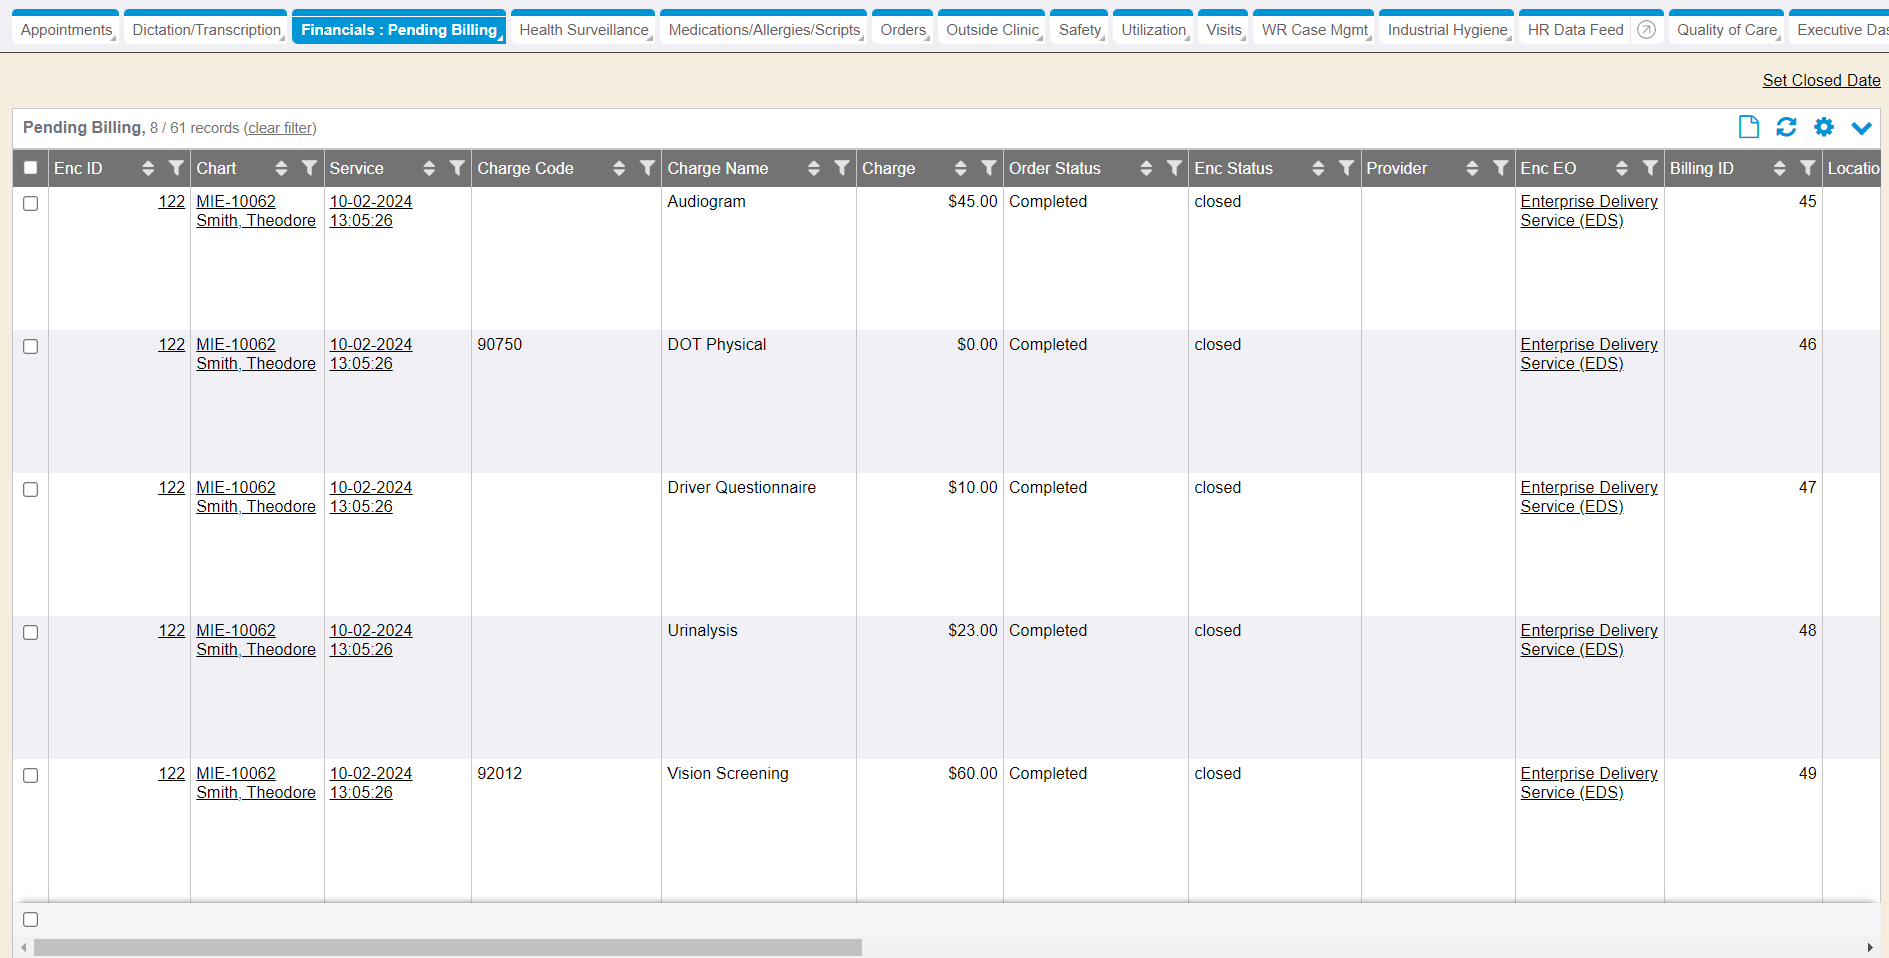
Task: Select the Urinalysis row checkbox
Action: click(x=31, y=632)
